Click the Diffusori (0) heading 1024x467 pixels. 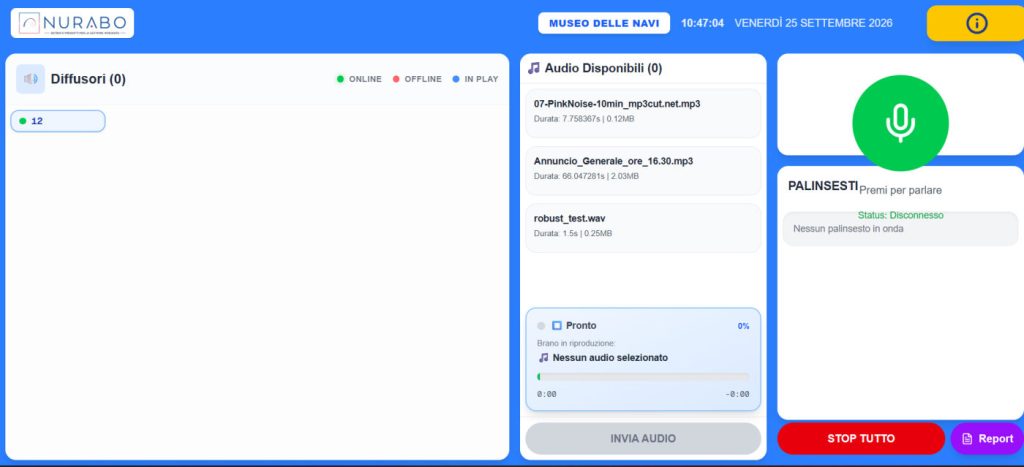[x=88, y=79]
